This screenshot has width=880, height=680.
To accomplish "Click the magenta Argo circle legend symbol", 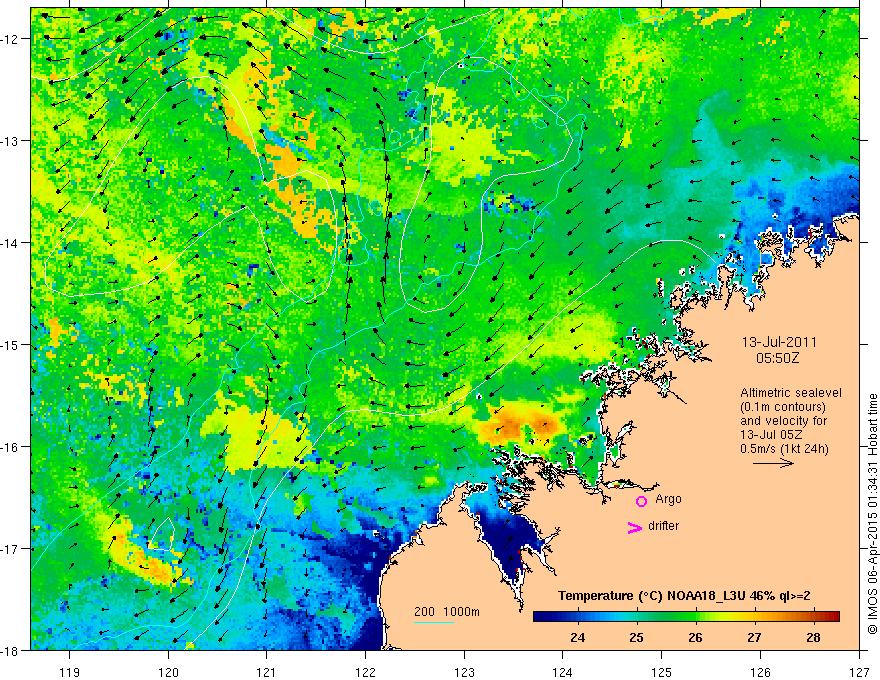I will coord(641,501).
